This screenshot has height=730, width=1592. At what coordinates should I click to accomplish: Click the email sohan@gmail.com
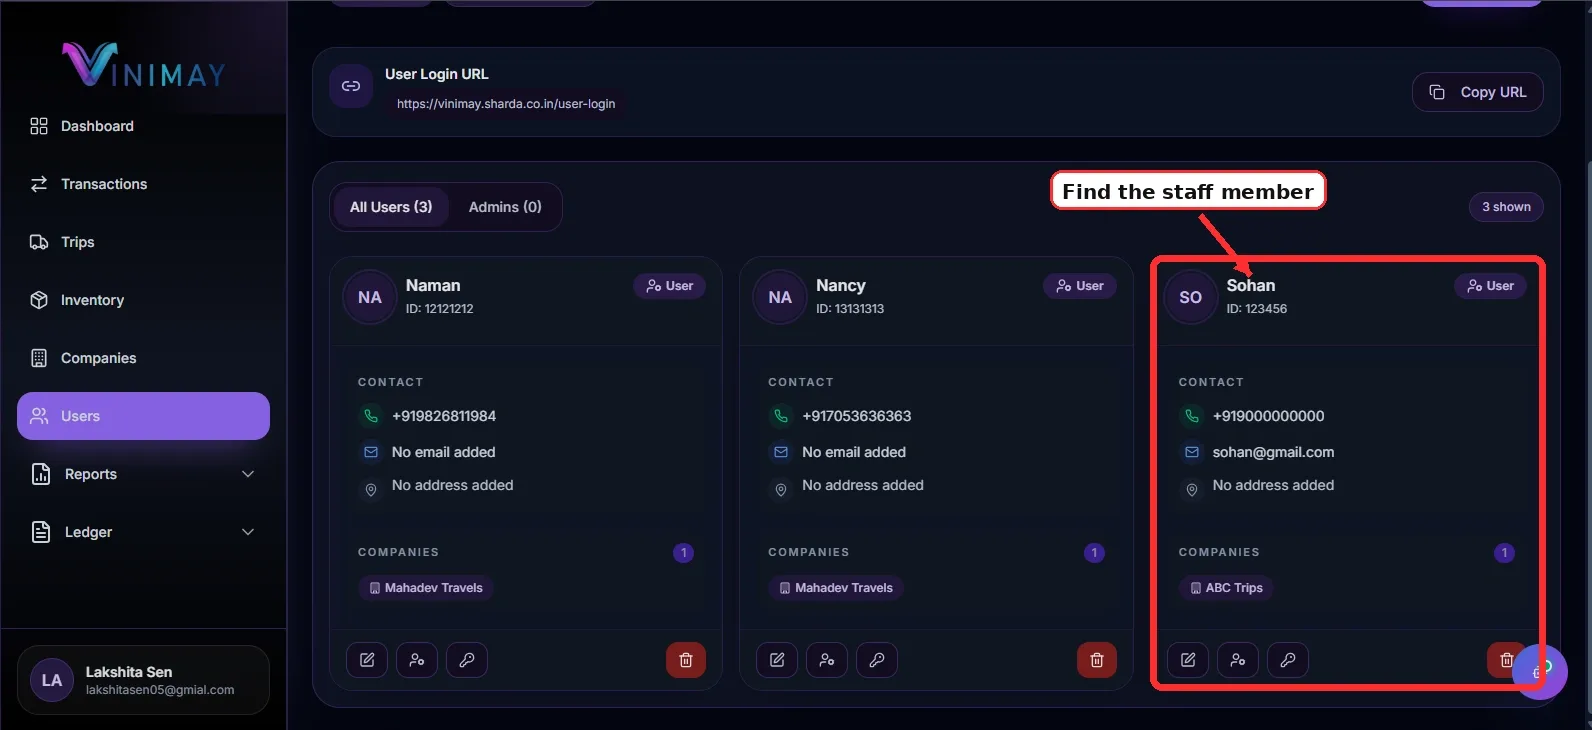(x=1273, y=452)
